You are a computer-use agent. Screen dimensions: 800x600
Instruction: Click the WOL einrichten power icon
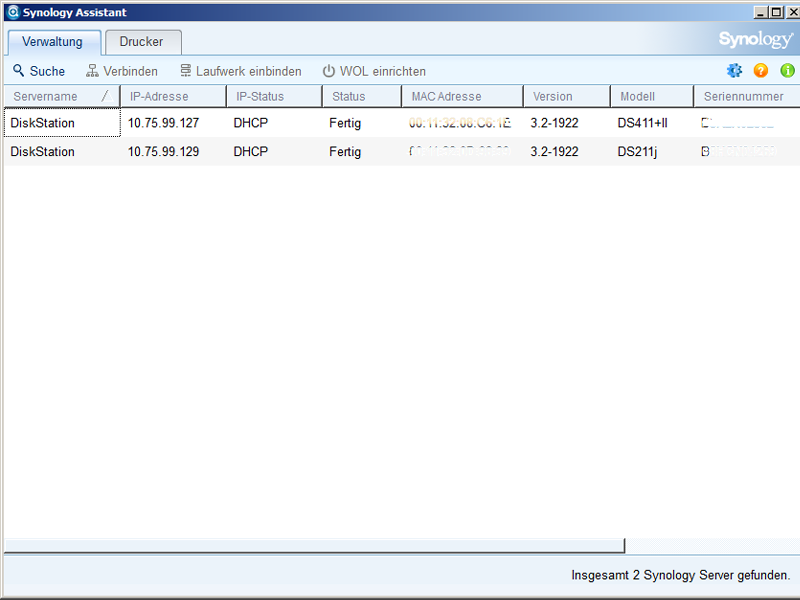[x=329, y=71]
